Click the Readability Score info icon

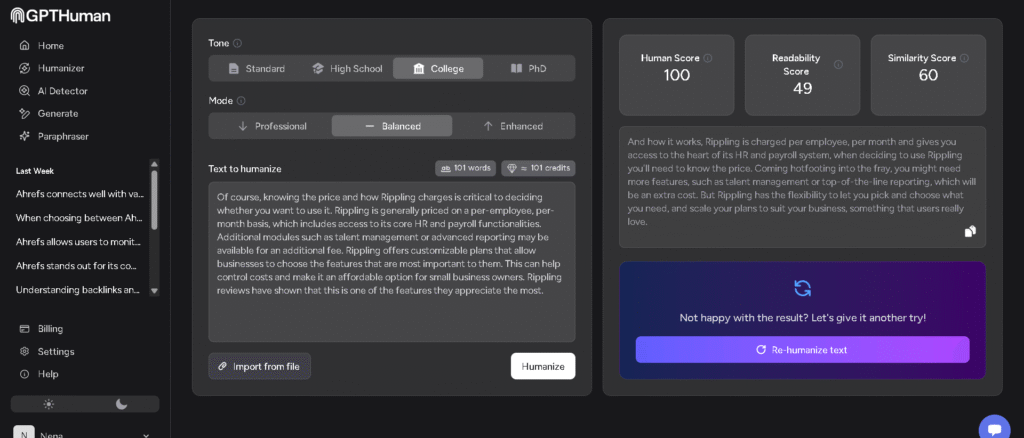838,65
